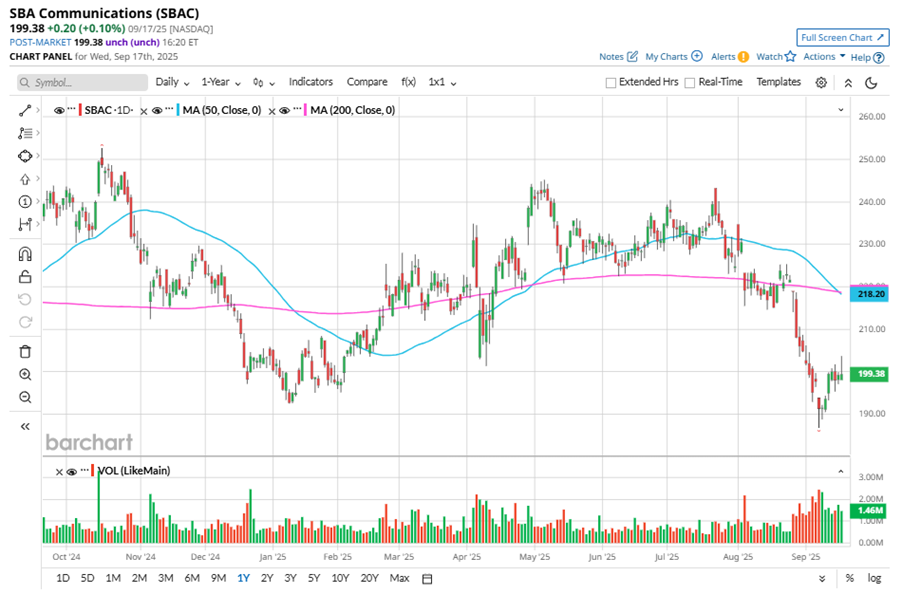Switch to dark mode moon icon
Screen dimensions: 902x594
(x=872, y=83)
